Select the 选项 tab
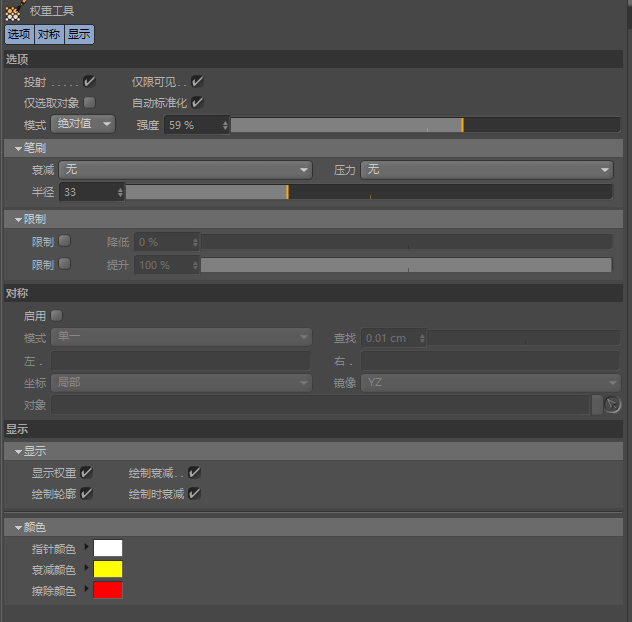The width and height of the screenshot is (632, 622). point(18,34)
